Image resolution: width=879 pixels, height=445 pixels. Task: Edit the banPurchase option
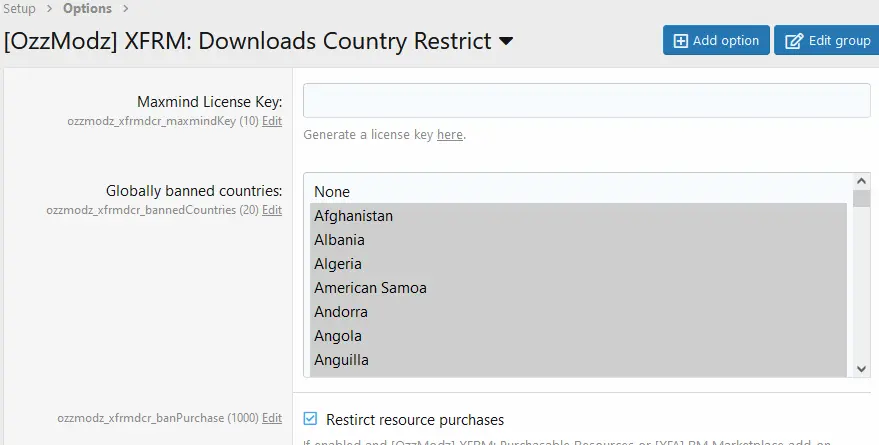coord(272,420)
